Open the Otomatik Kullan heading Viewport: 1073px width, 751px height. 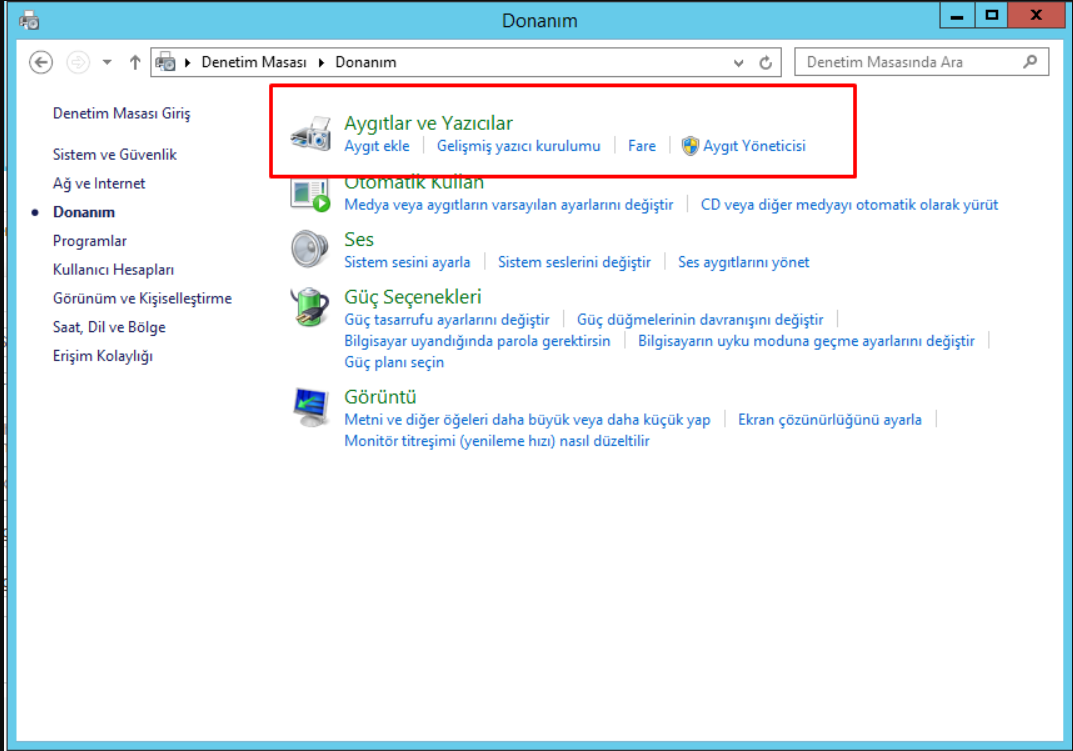[414, 184]
